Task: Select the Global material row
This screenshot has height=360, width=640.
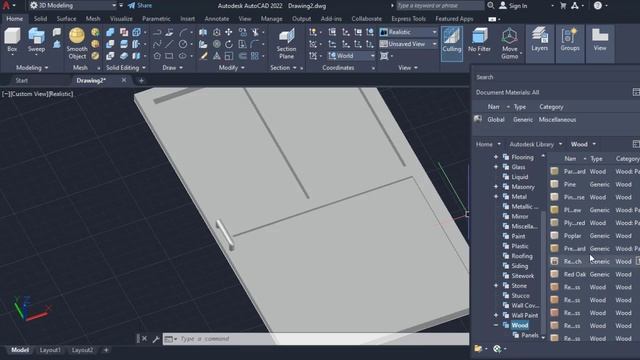Action: click(556, 120)
